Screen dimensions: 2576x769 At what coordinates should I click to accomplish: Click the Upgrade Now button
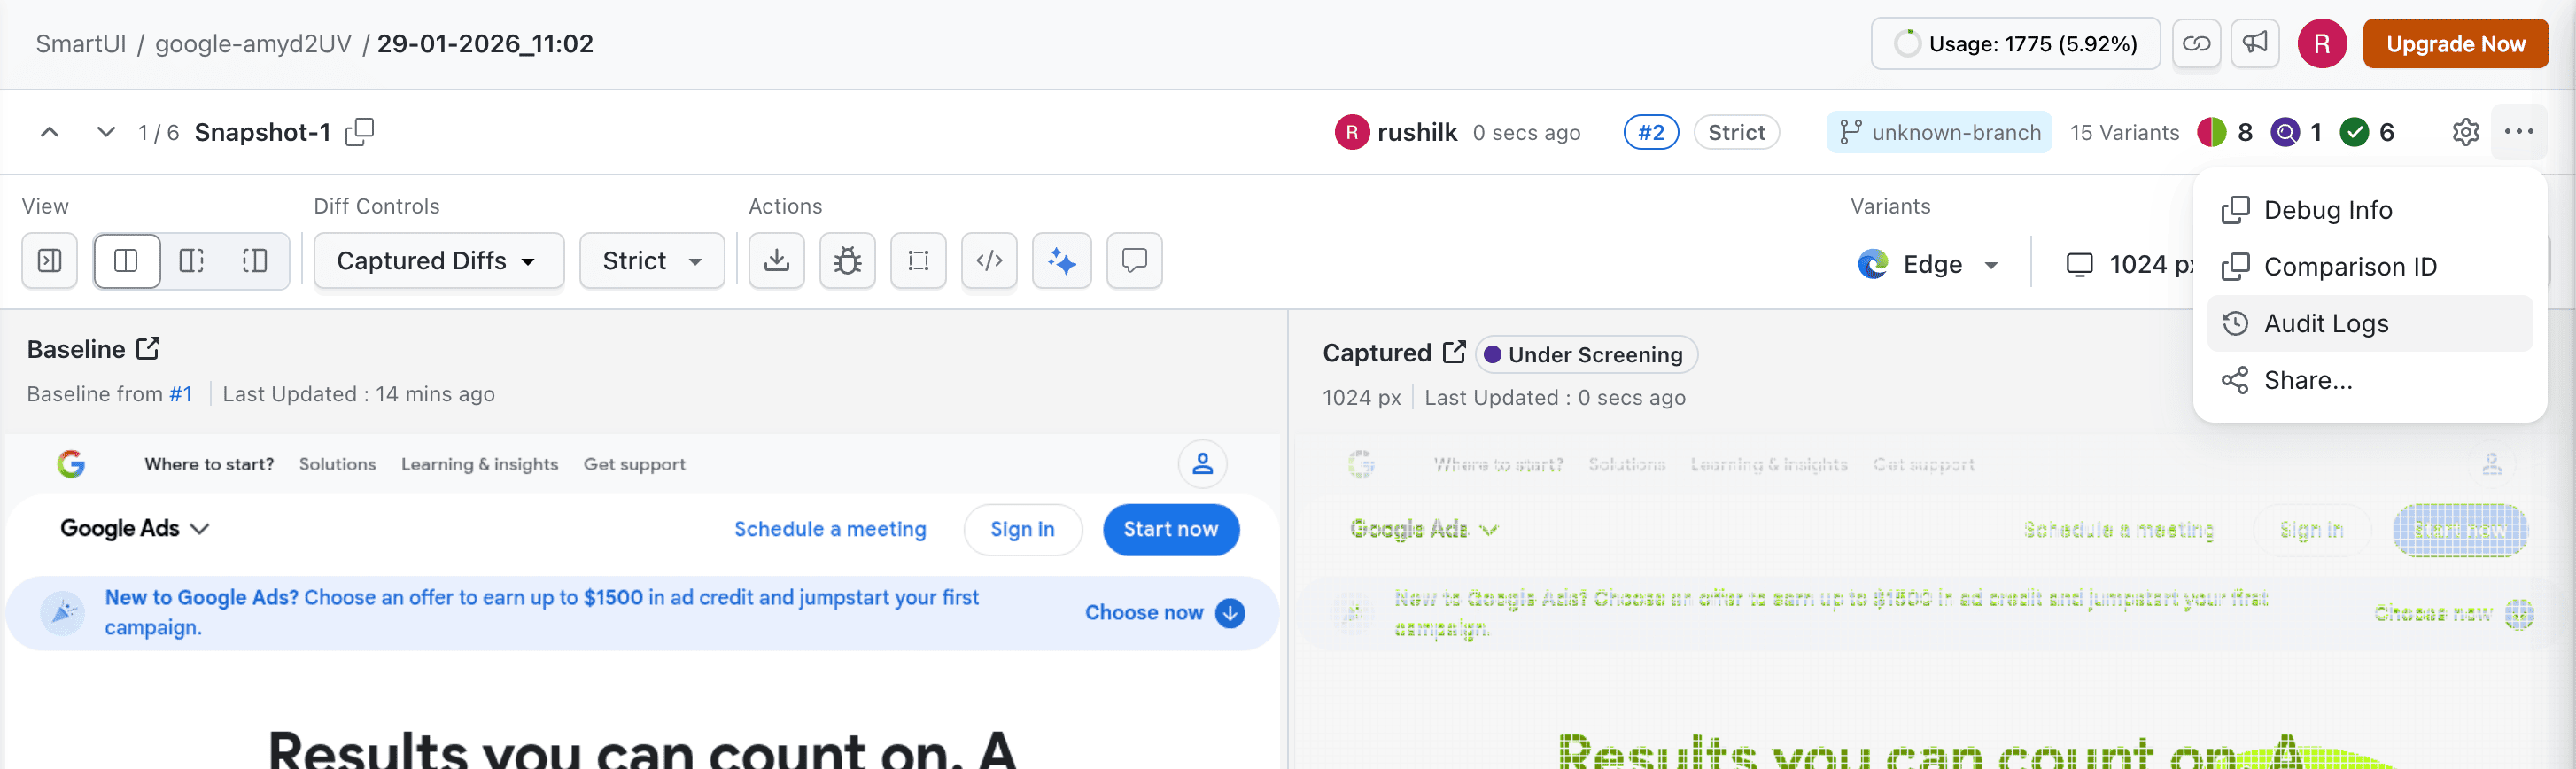pyautogui.click(x=2454, y=44)
